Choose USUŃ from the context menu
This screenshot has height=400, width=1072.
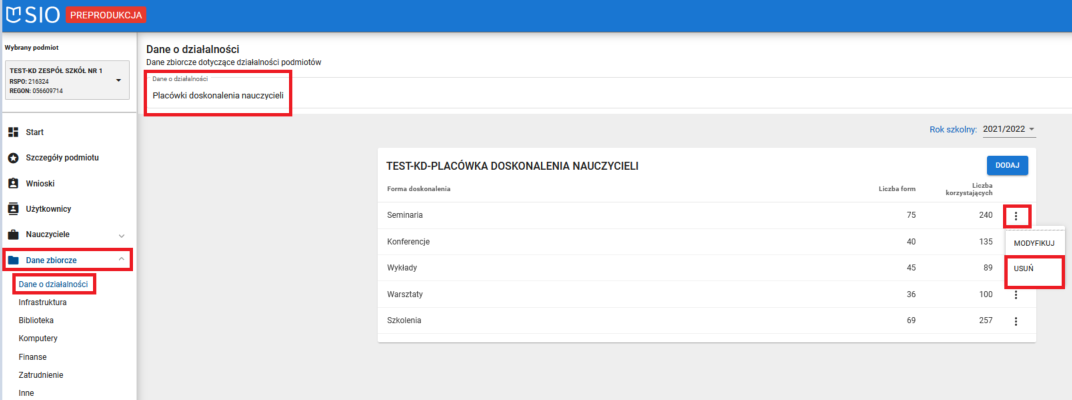(x=1024, y=269)
